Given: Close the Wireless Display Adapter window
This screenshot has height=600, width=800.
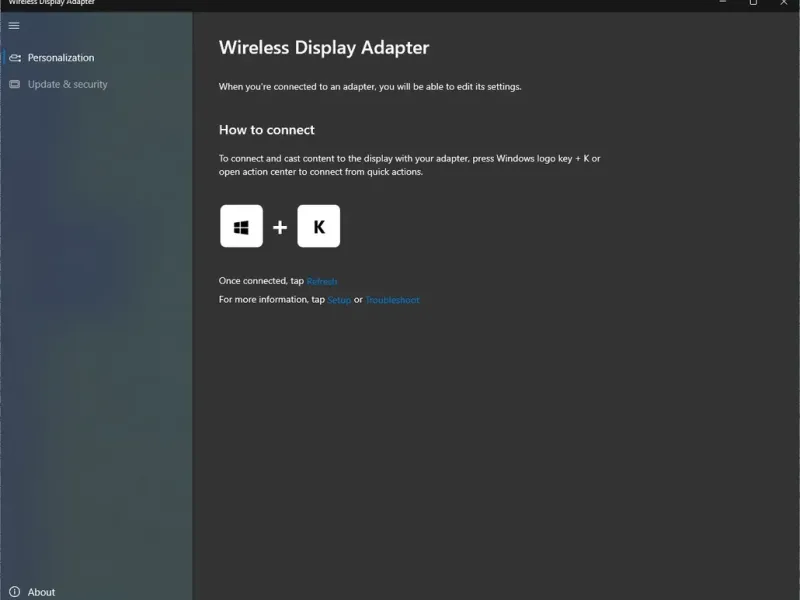Looking at the screenshot, I should pyautogui.click(x=784, y=3).
